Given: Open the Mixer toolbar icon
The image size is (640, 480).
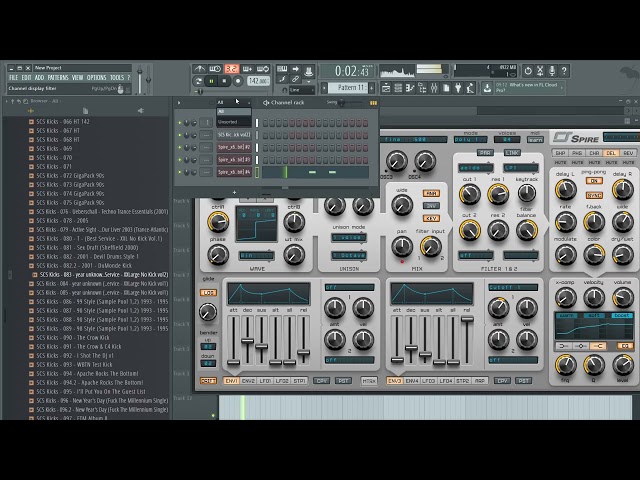Looking at the screenshot, I should [x=434, y=88].
